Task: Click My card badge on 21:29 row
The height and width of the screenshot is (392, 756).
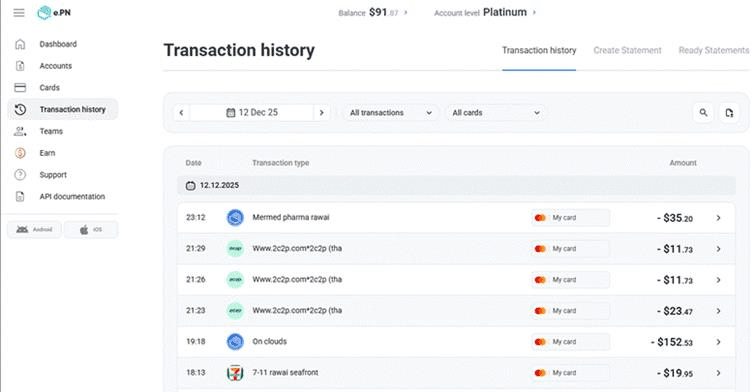Action: pyautogui.click(x=570, y=249)
